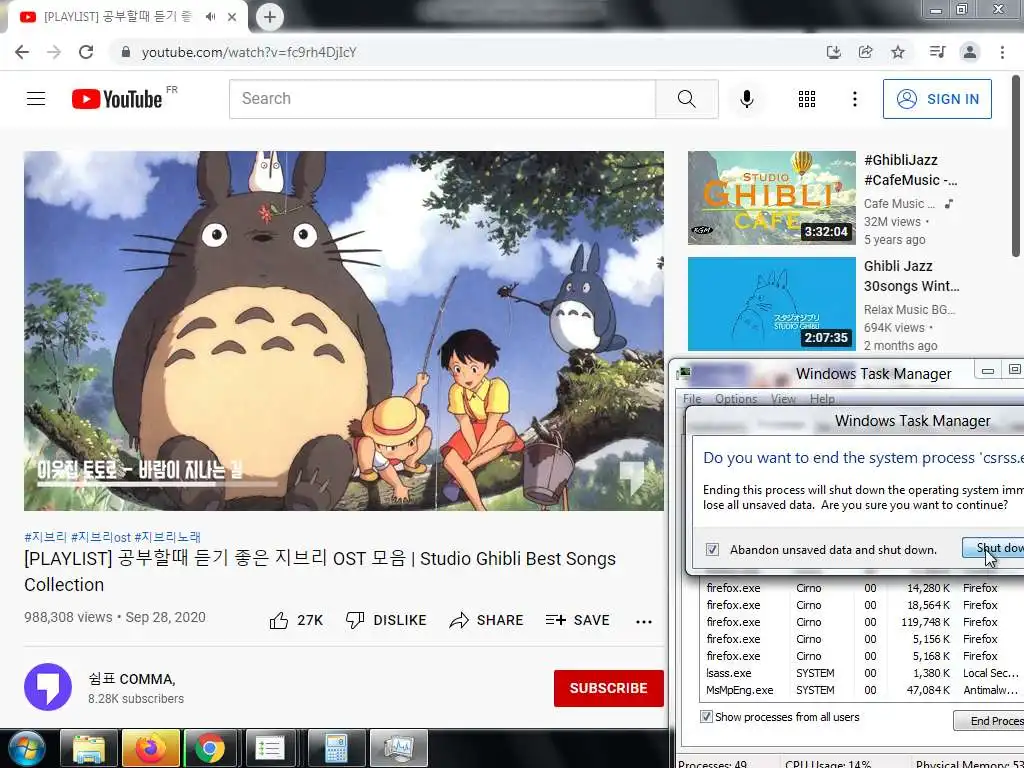Screen dimensions: 1024x768
Task: Open the Studio Ghibli Cafe video thumbnail
Action: (x=771, y=198)
